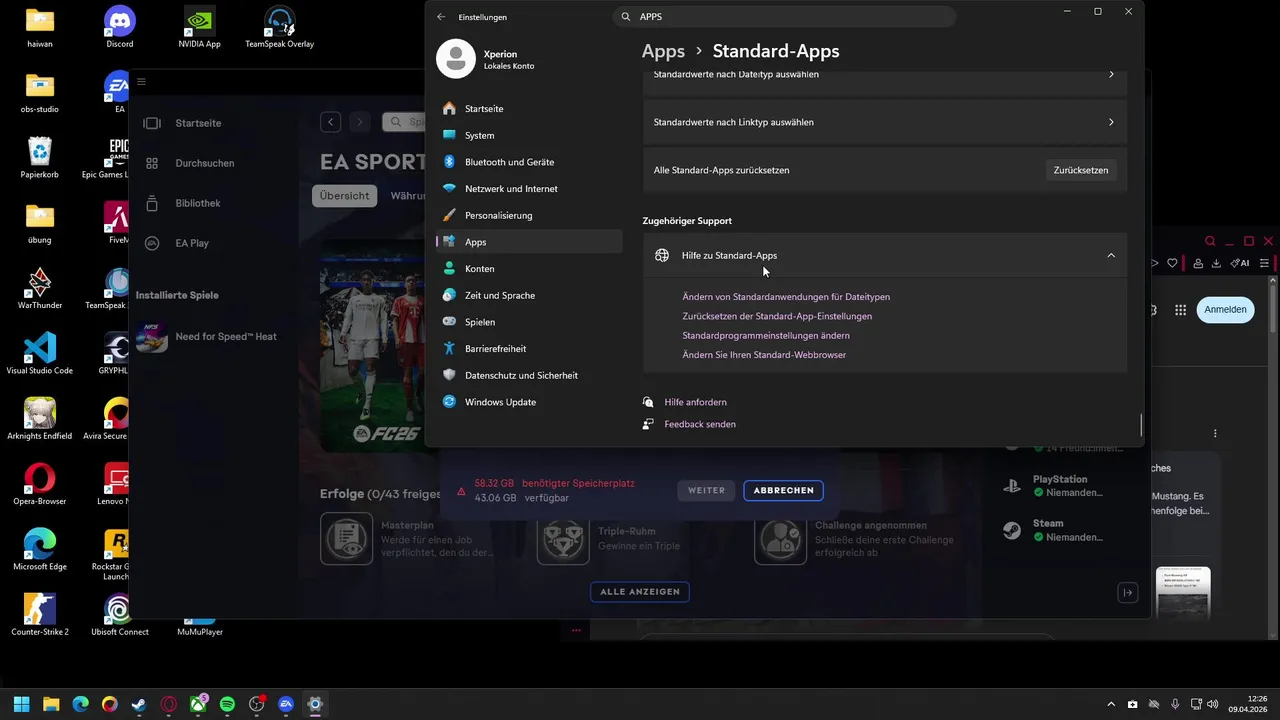Open Personalisierung settings category
Viewport: 1280px width, 720px height.
pos(529,215)
